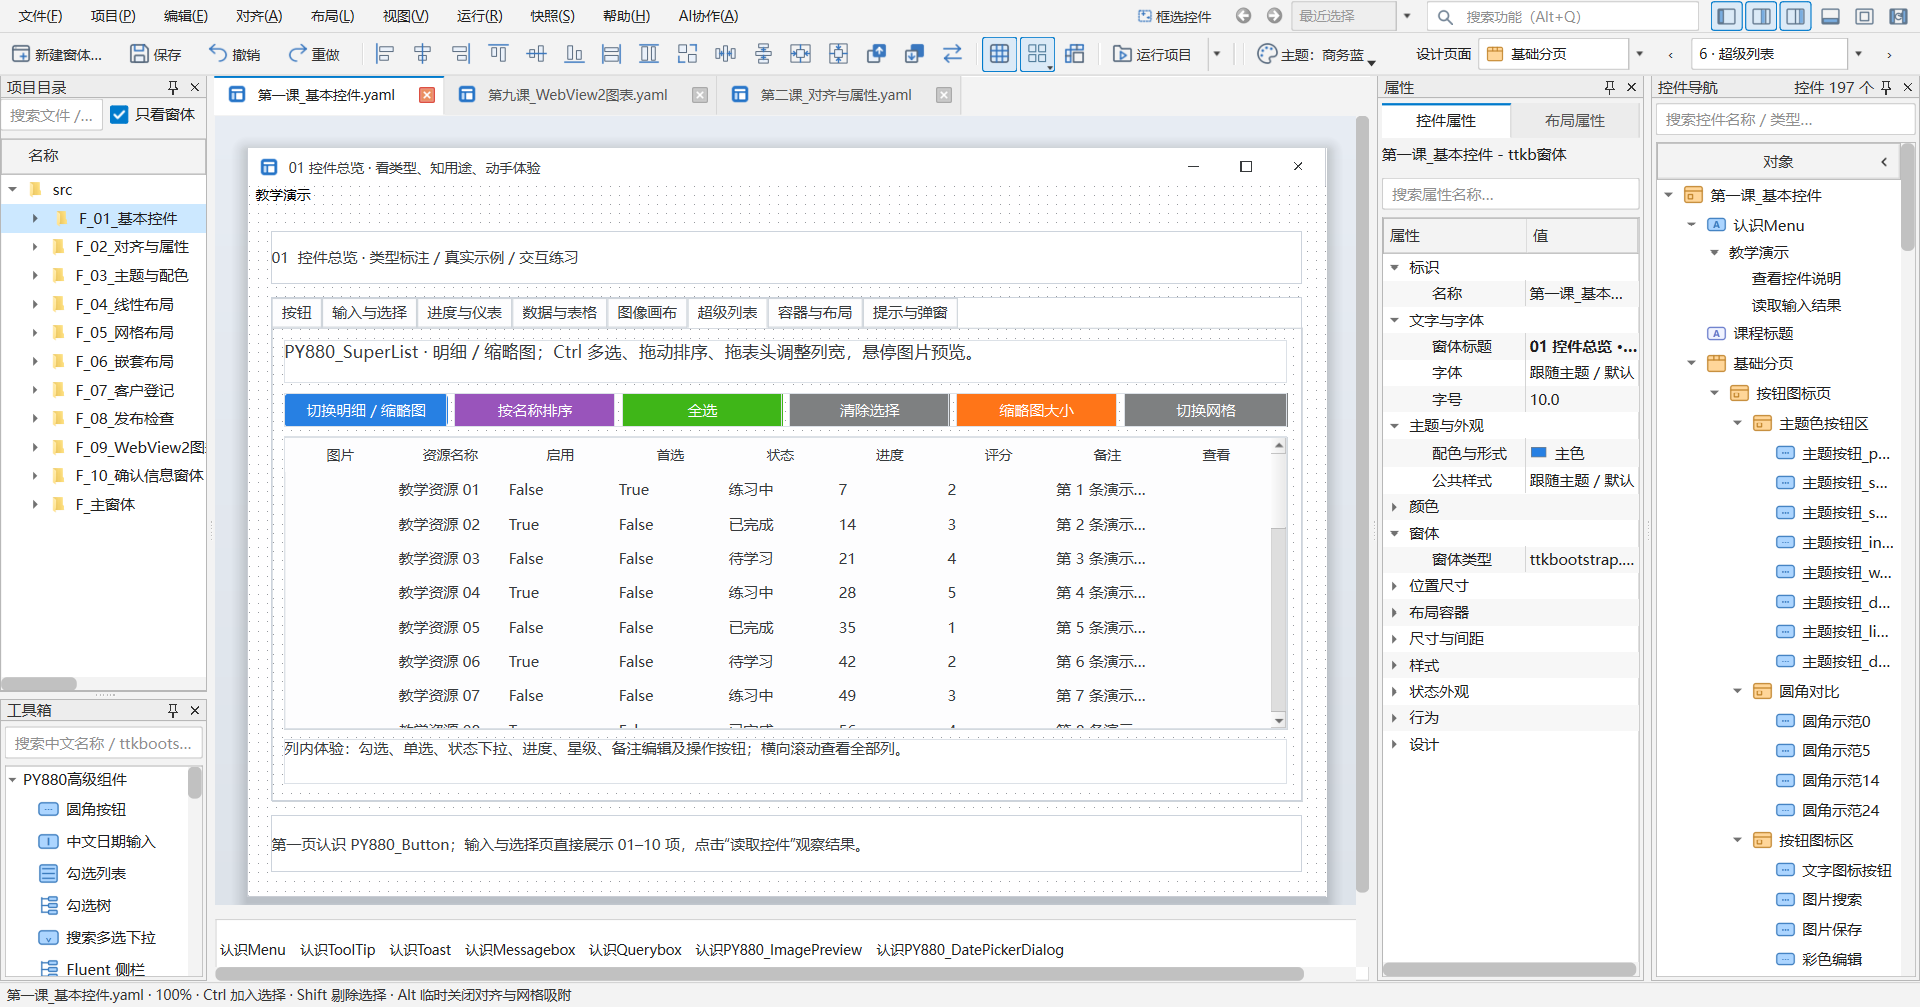Viewport: 1920px width, 1007px height.
Task: Click the orange 缩略图大小 button
Action: click(x=1036, y=410)
